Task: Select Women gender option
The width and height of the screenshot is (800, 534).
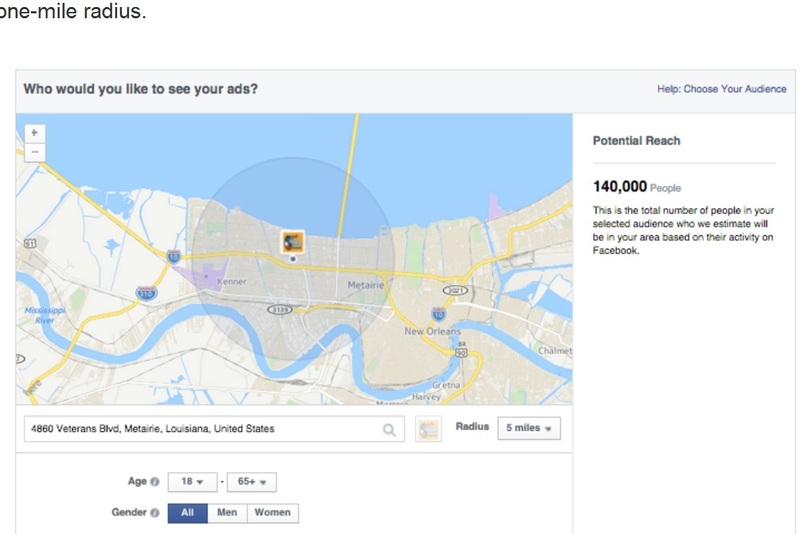Action: 272,513
